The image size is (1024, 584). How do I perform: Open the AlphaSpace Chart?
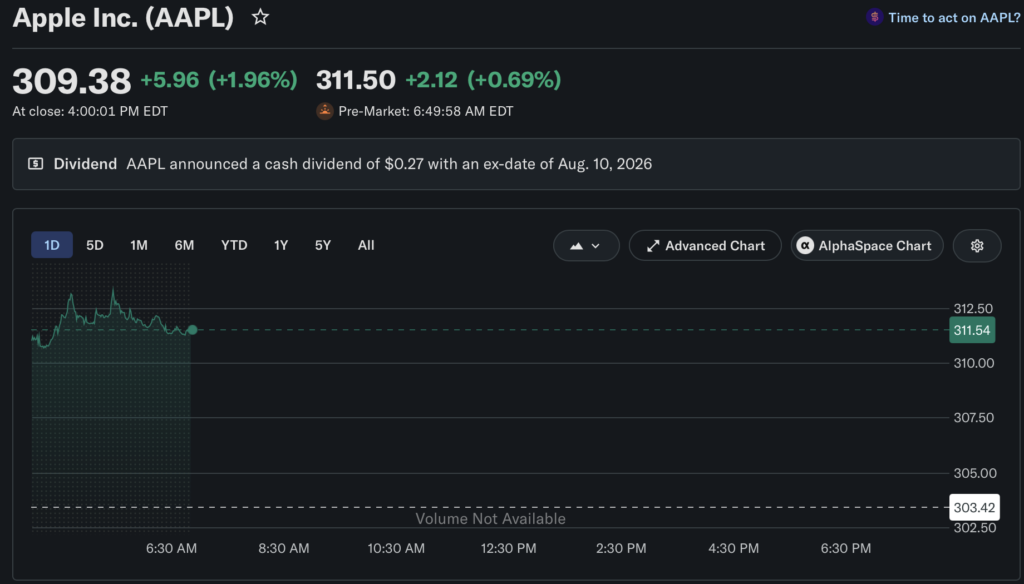(867, 246)
